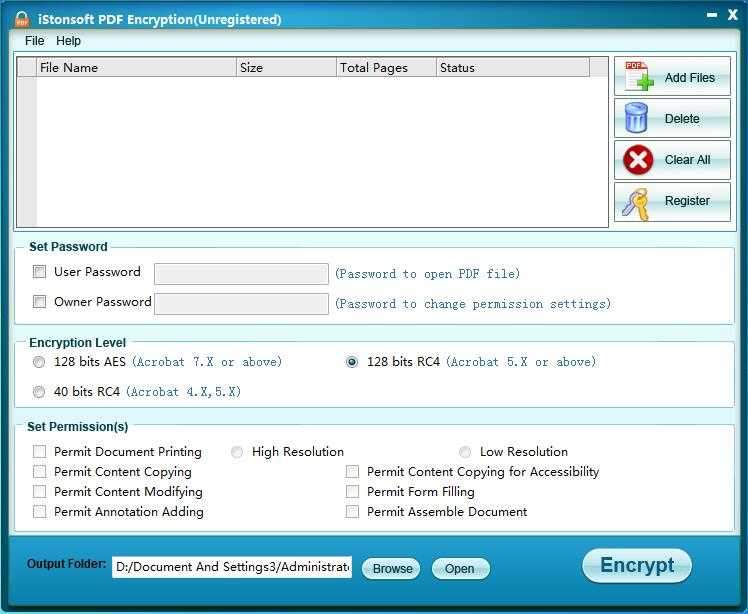Click the PDF add icon on Add Files
Screen dimensions: 748x614
point(638,76)
